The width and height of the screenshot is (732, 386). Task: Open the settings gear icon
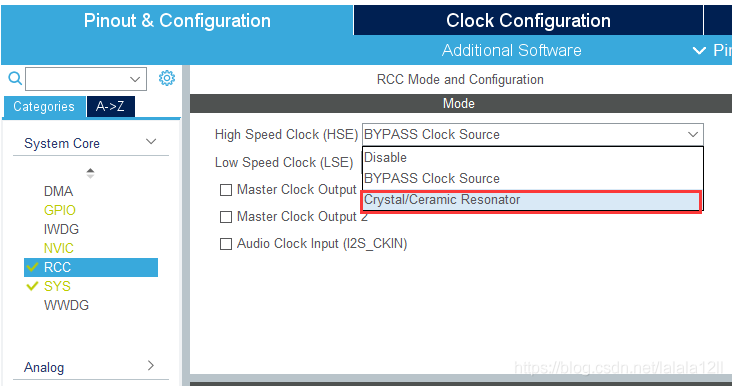(x=167, y=78)
